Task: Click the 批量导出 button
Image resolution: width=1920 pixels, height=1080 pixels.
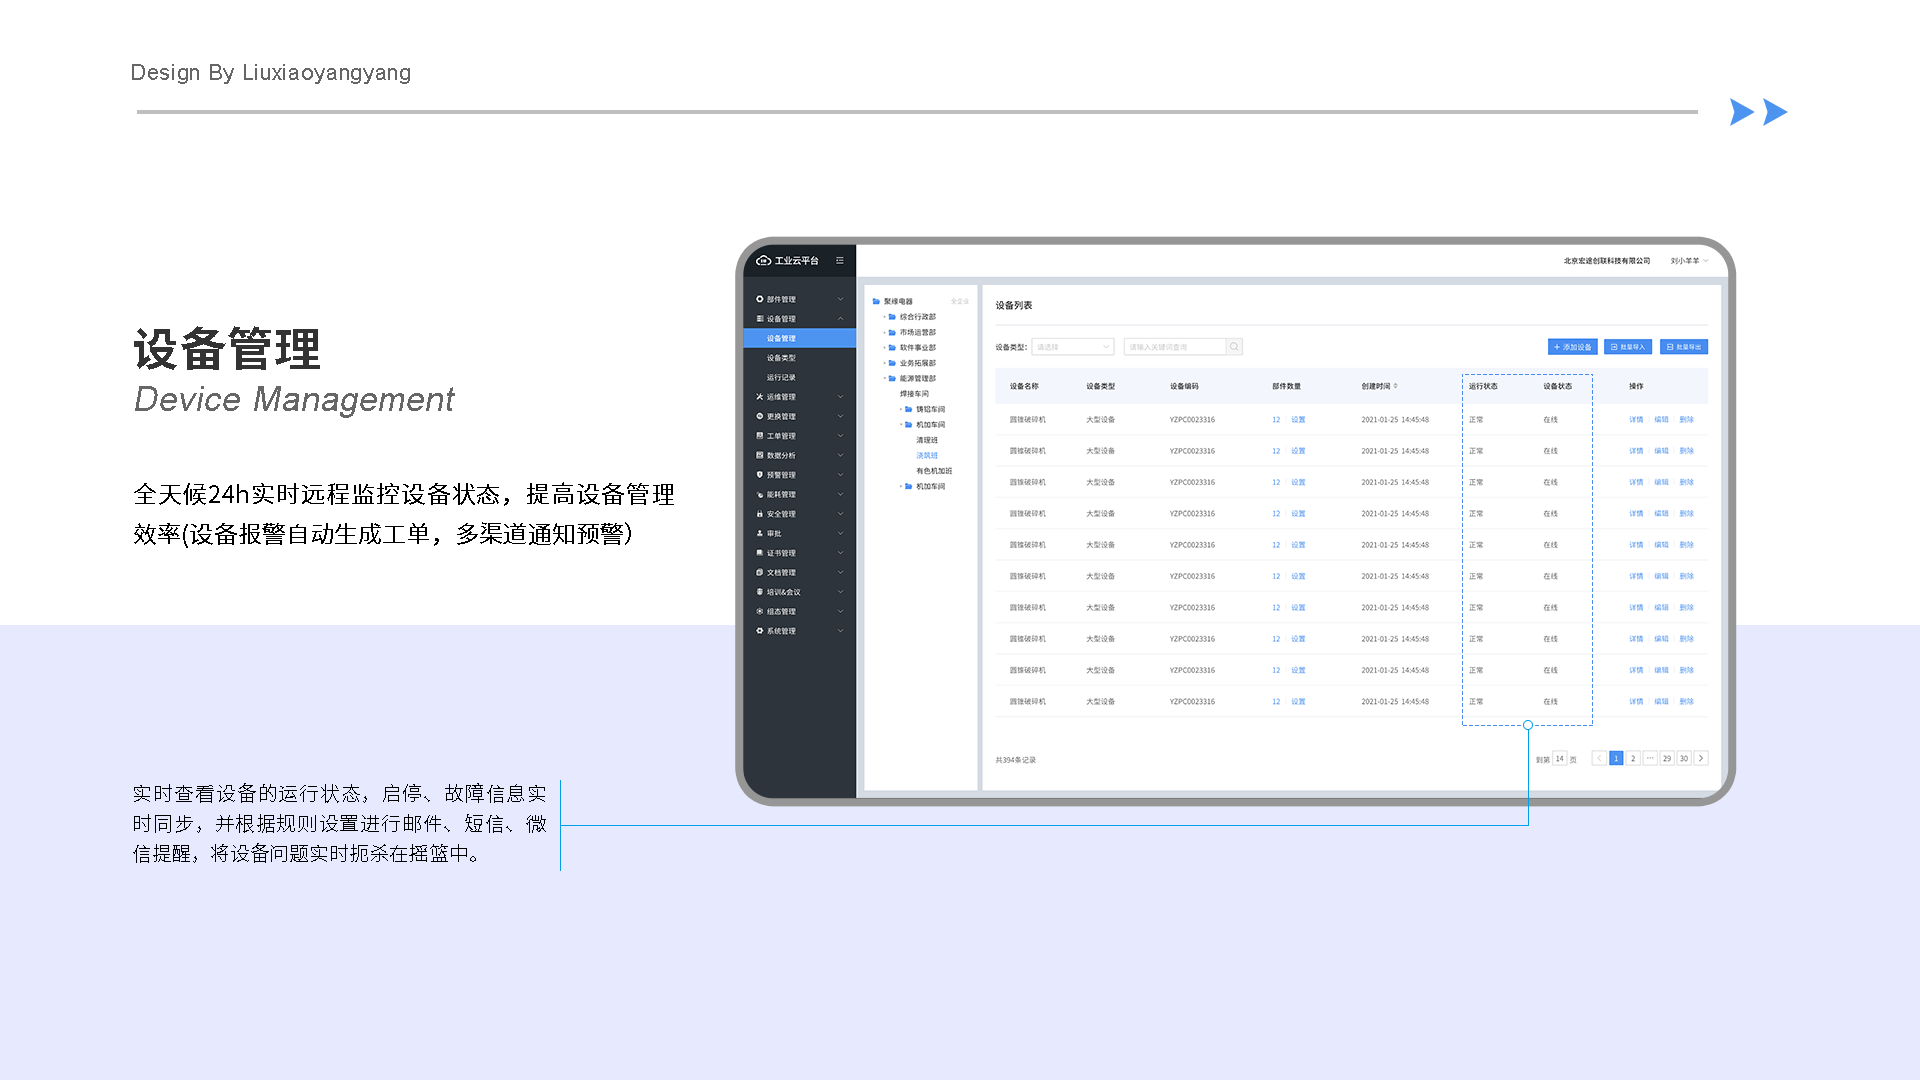Action: [1684, 347]
